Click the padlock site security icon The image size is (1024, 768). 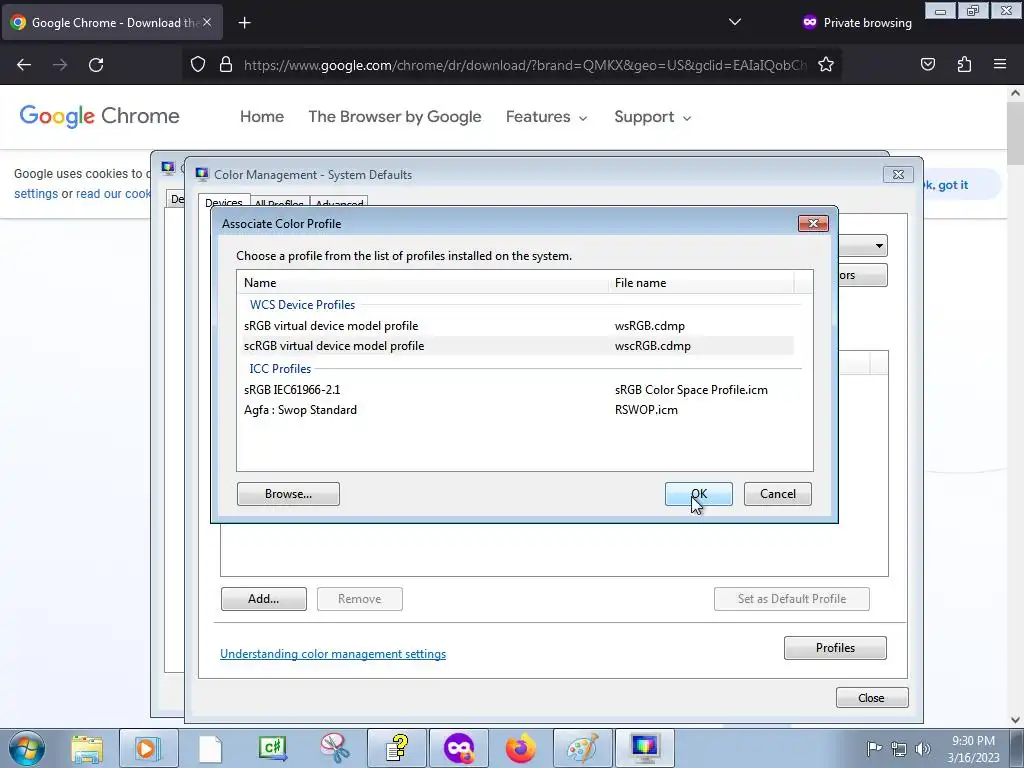(x=226, y=65)
